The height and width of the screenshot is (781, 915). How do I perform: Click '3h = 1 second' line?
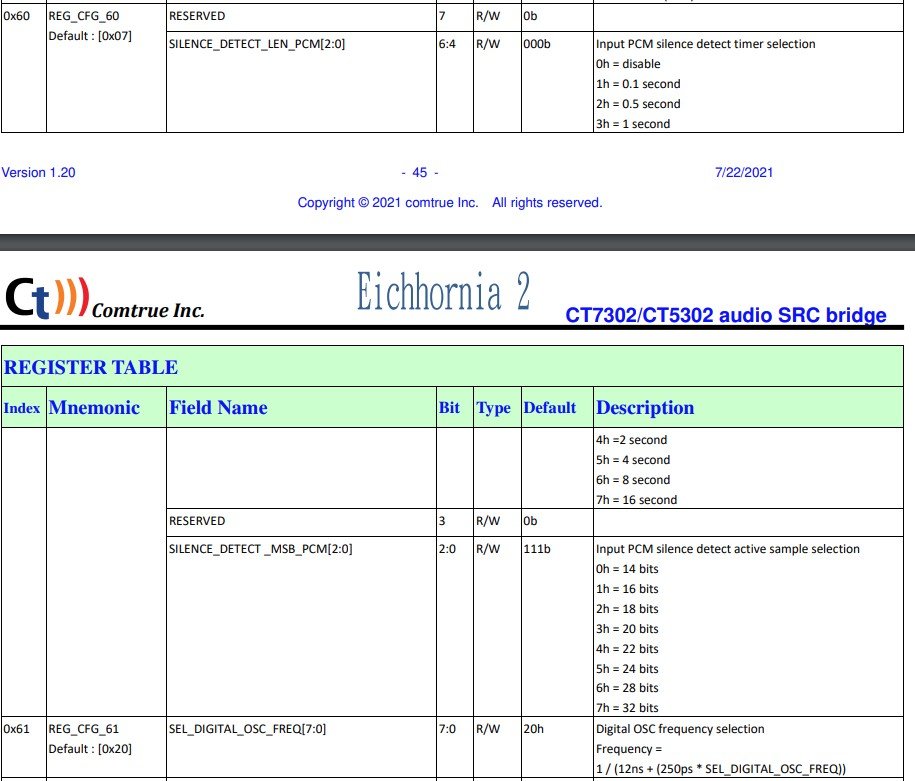coord(633,124)
